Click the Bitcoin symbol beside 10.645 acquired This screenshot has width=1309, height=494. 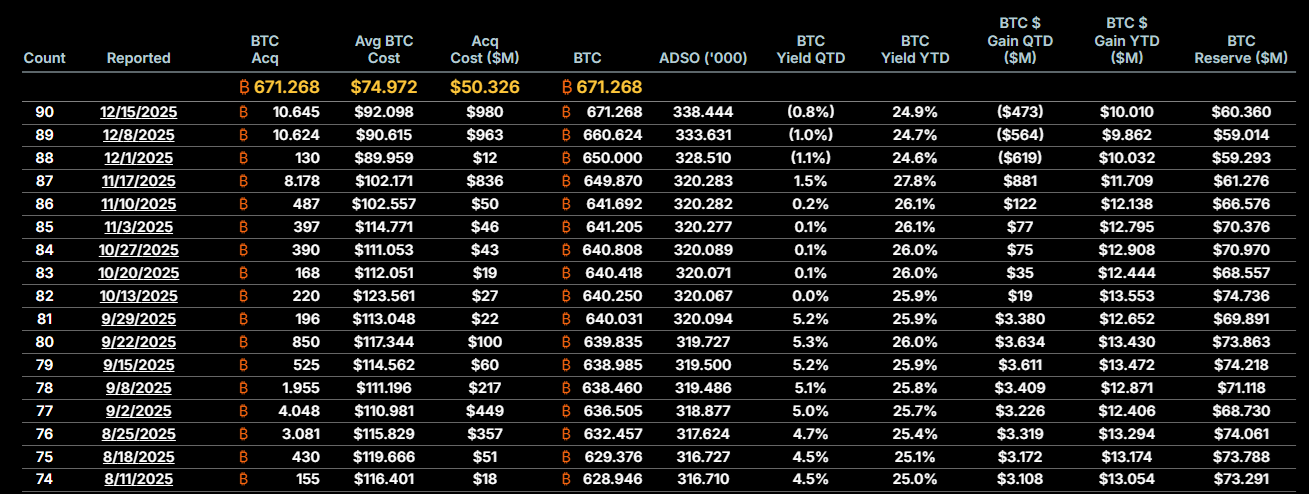tap(242, 112)
